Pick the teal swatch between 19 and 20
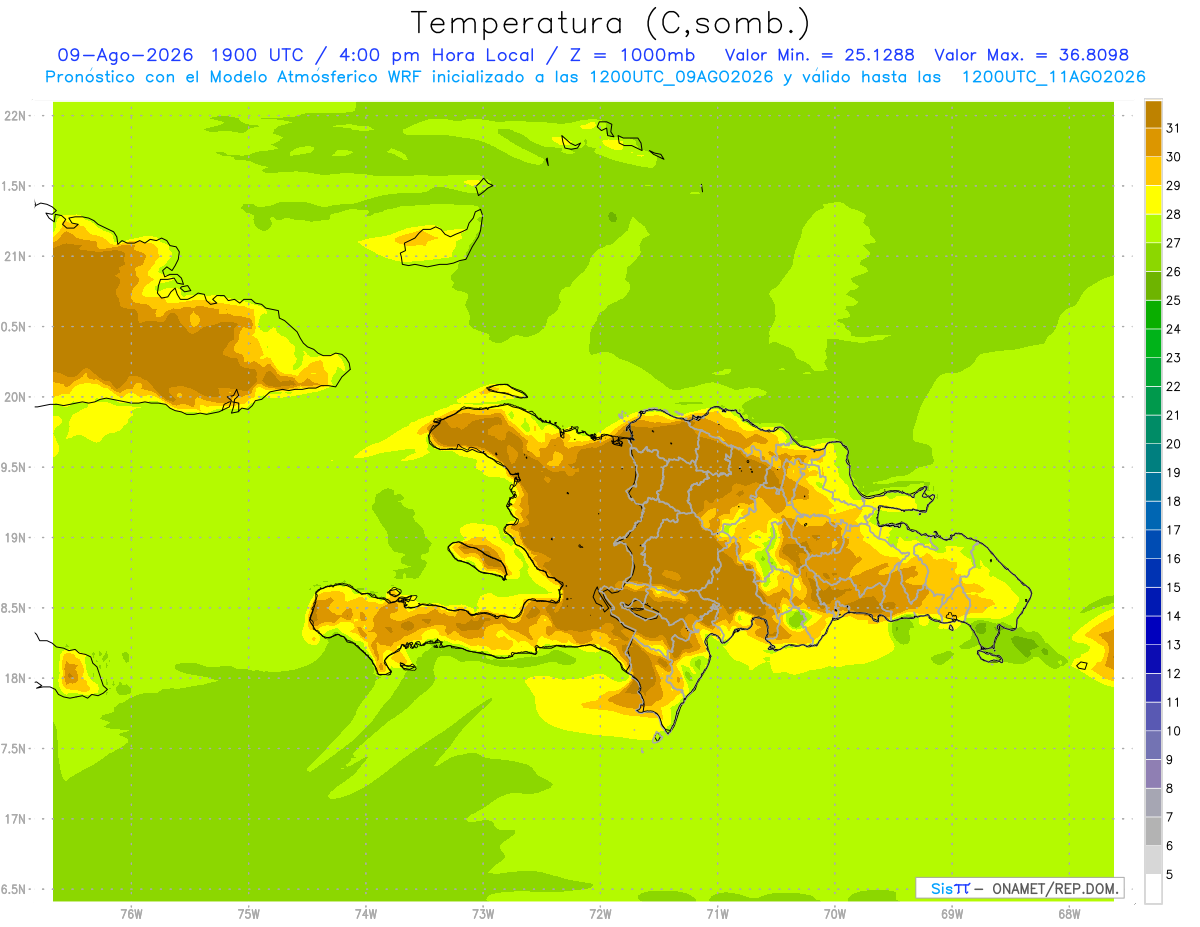 1153,458
